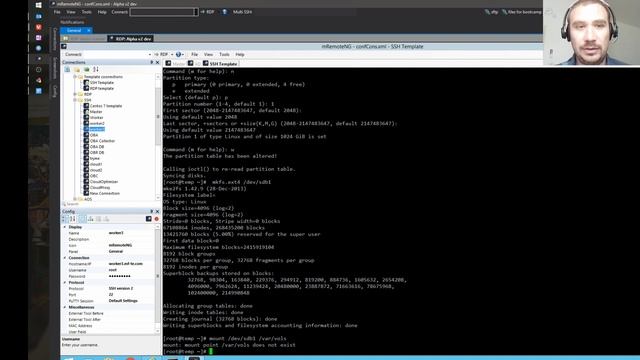Pin the Connections panel

(151, 62)
